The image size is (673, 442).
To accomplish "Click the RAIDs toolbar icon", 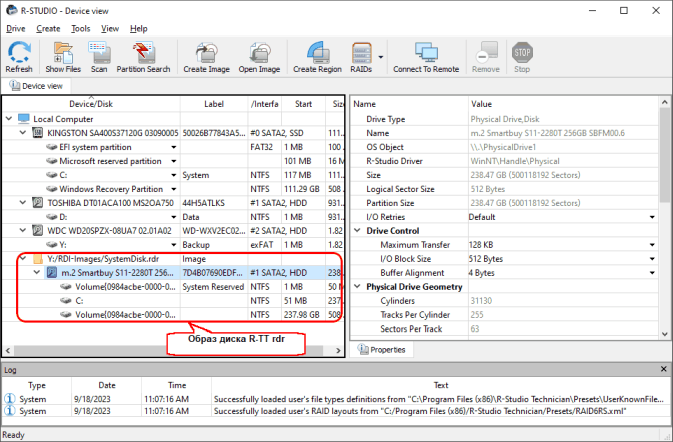I will [361, 57].
